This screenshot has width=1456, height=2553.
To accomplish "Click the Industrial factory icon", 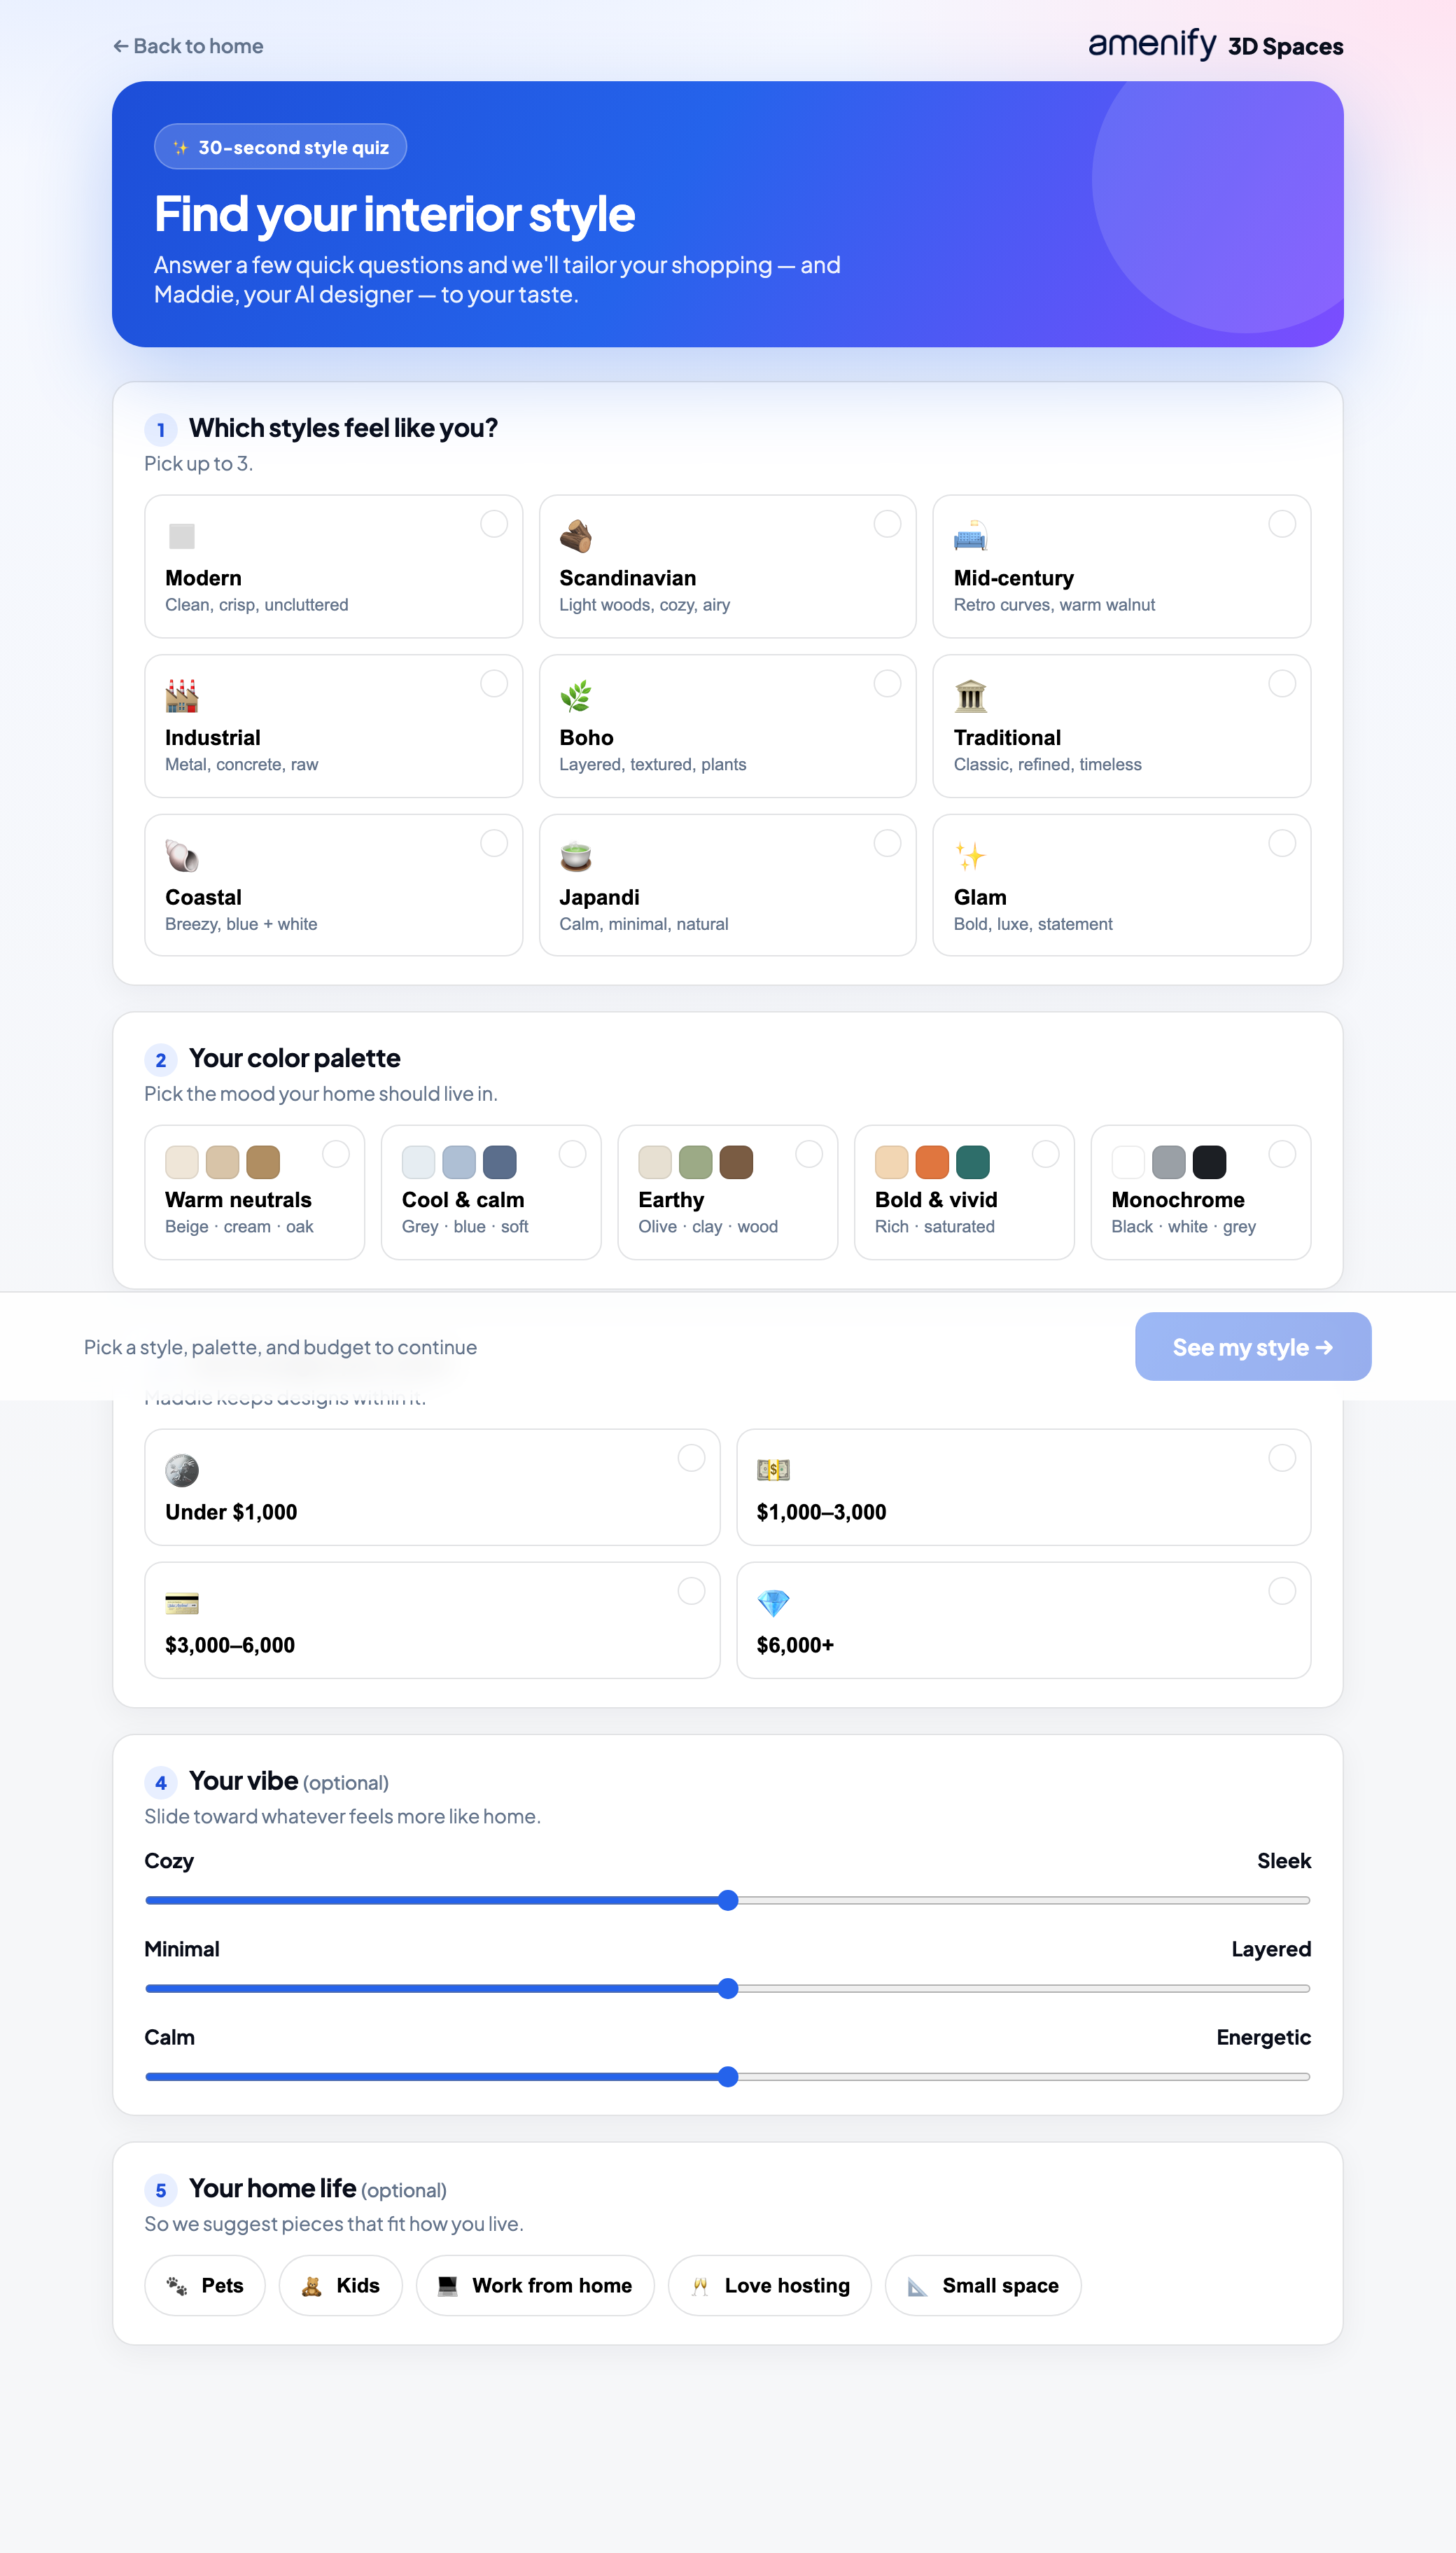I will point(182,696).
